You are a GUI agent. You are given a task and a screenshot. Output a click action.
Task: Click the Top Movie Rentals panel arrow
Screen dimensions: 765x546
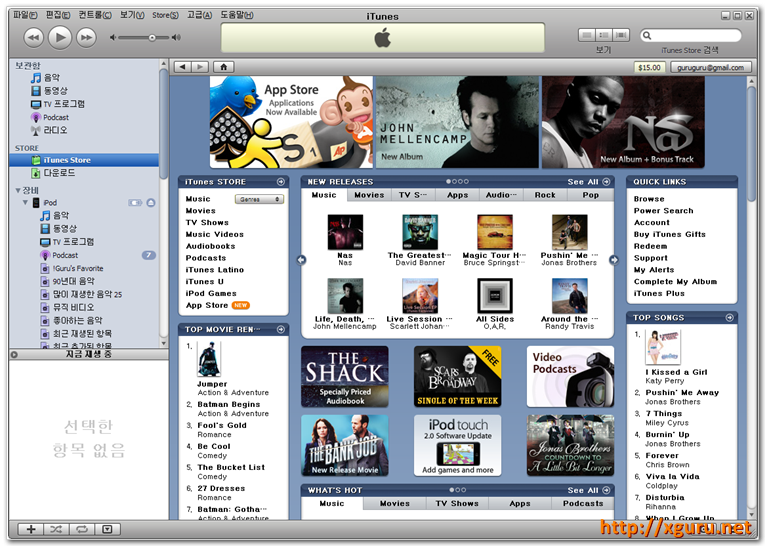pyautogui.click(x=281, y=330)
